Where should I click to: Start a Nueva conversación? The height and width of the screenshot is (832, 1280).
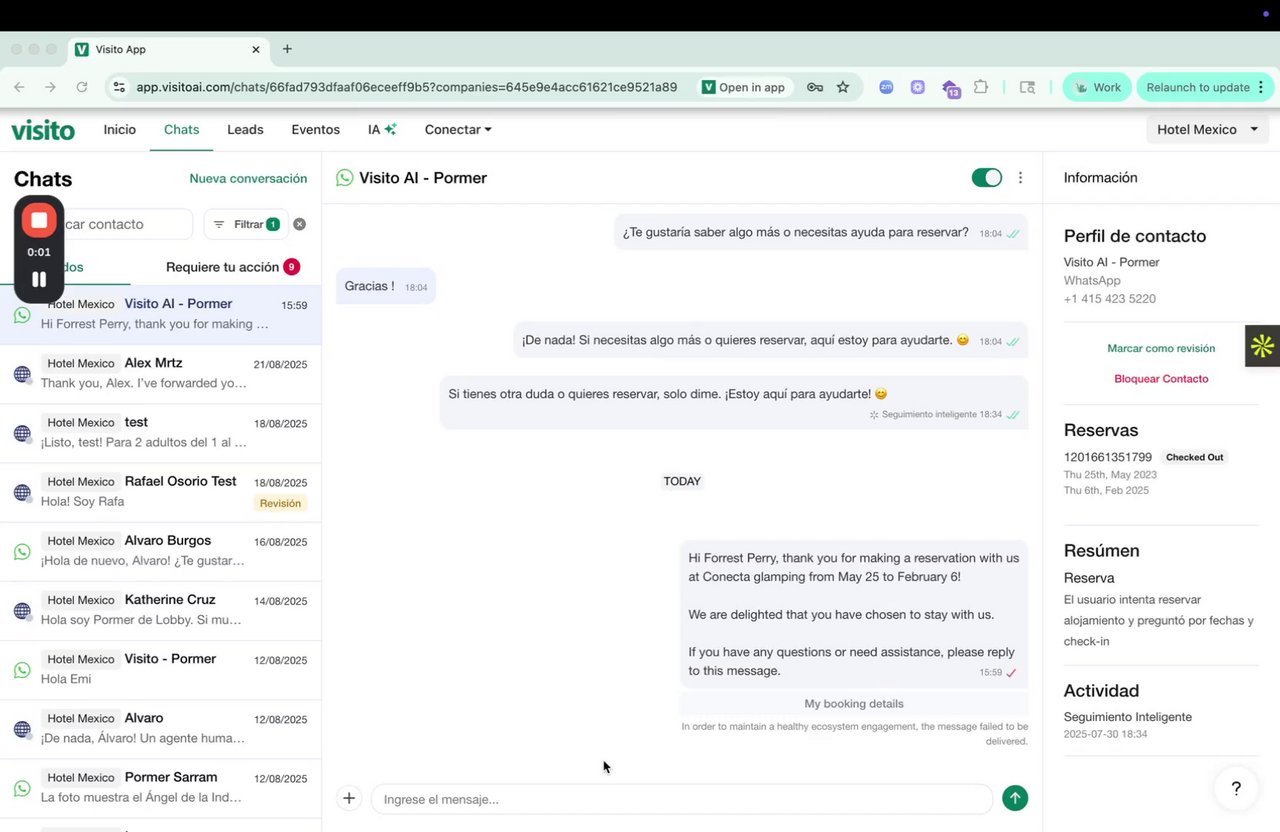pyautogui.click(x=248, y=178)
